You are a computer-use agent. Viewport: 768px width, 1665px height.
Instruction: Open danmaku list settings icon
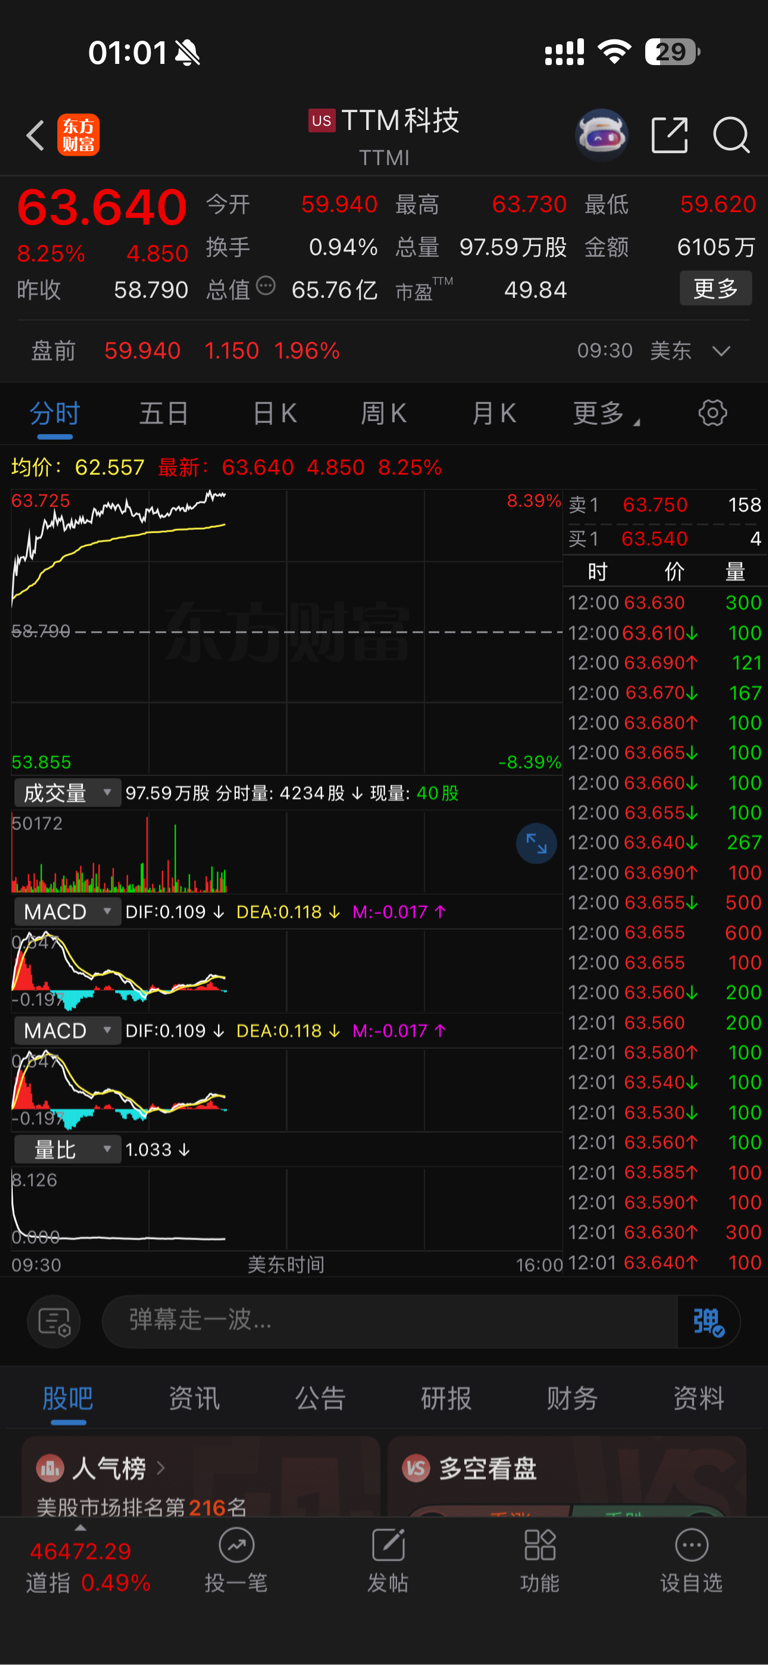point(54,1322)
